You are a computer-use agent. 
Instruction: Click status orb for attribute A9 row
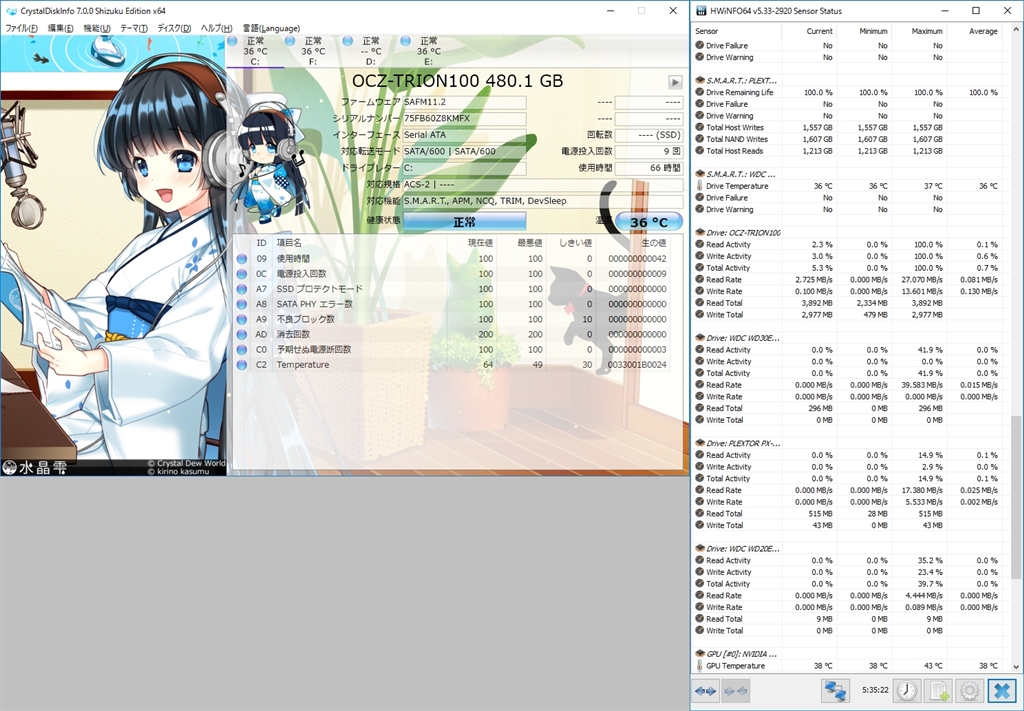pyautogui.click(x=242, y=319)
